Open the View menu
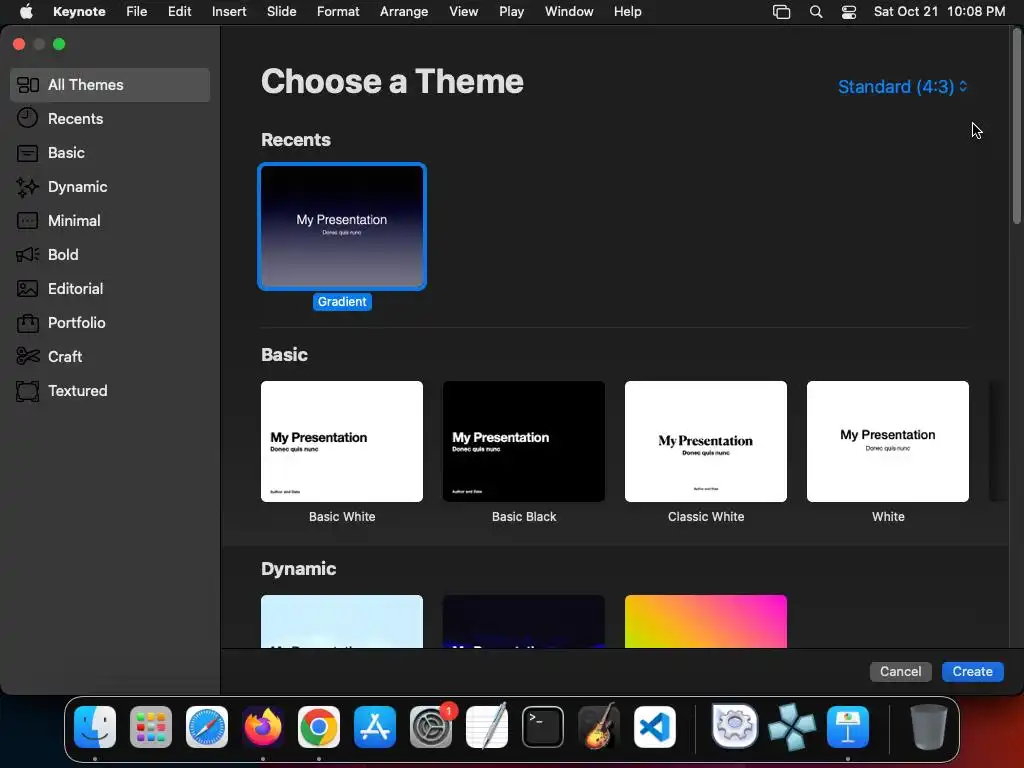Viewport: 1024px width, 768px height. coord(463,12)
